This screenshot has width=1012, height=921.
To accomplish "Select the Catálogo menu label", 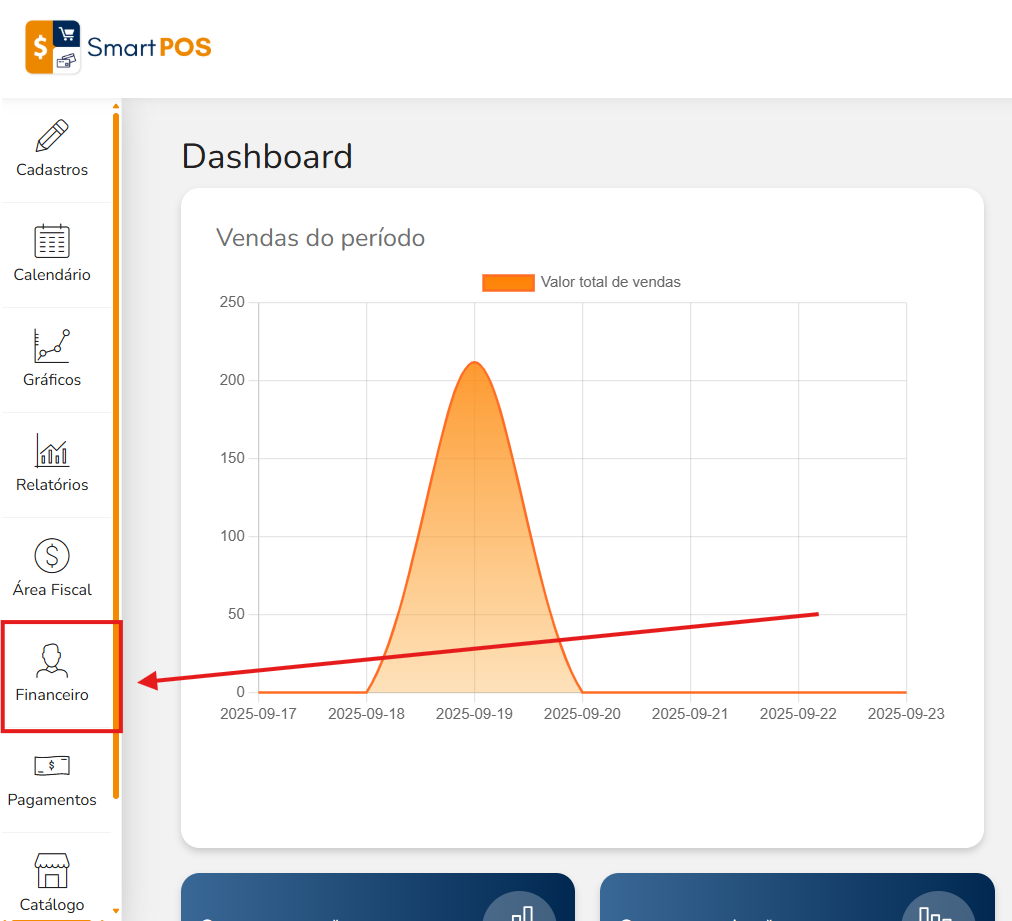I will tap(52, 905).
